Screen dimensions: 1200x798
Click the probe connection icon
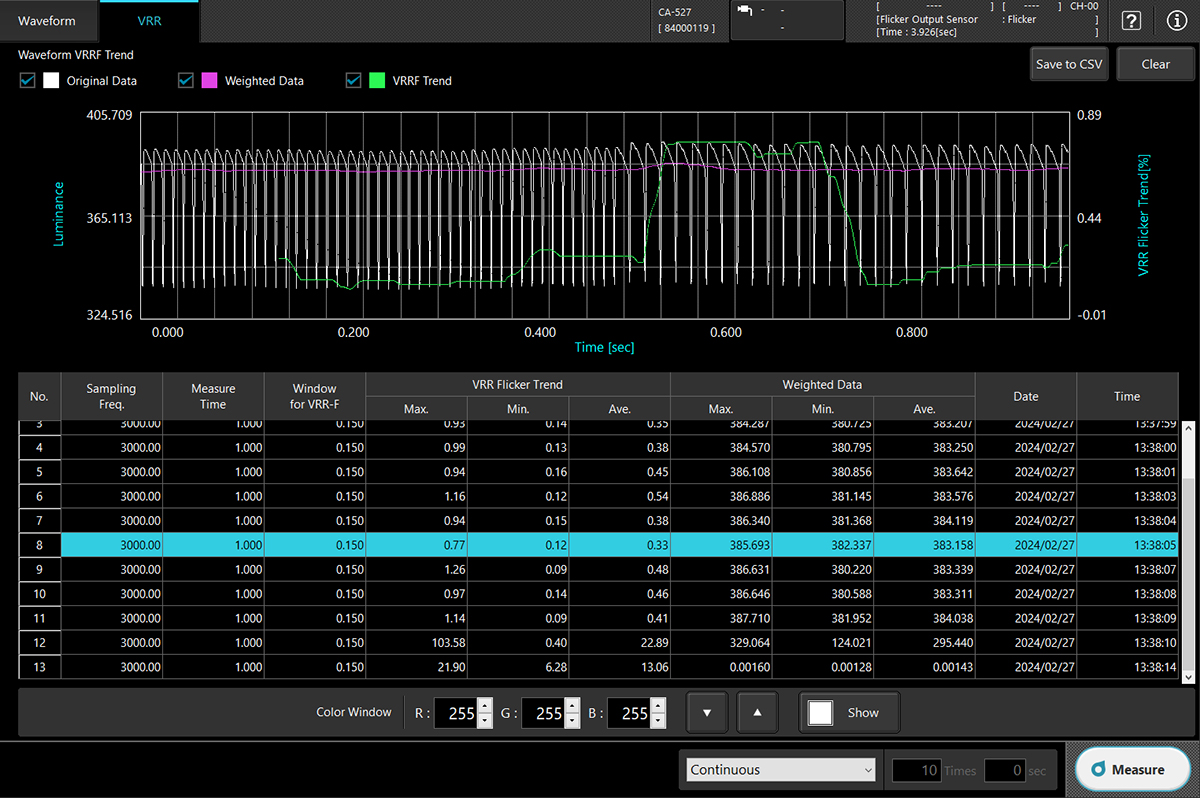pyautogui.click(x=745, y=11)
